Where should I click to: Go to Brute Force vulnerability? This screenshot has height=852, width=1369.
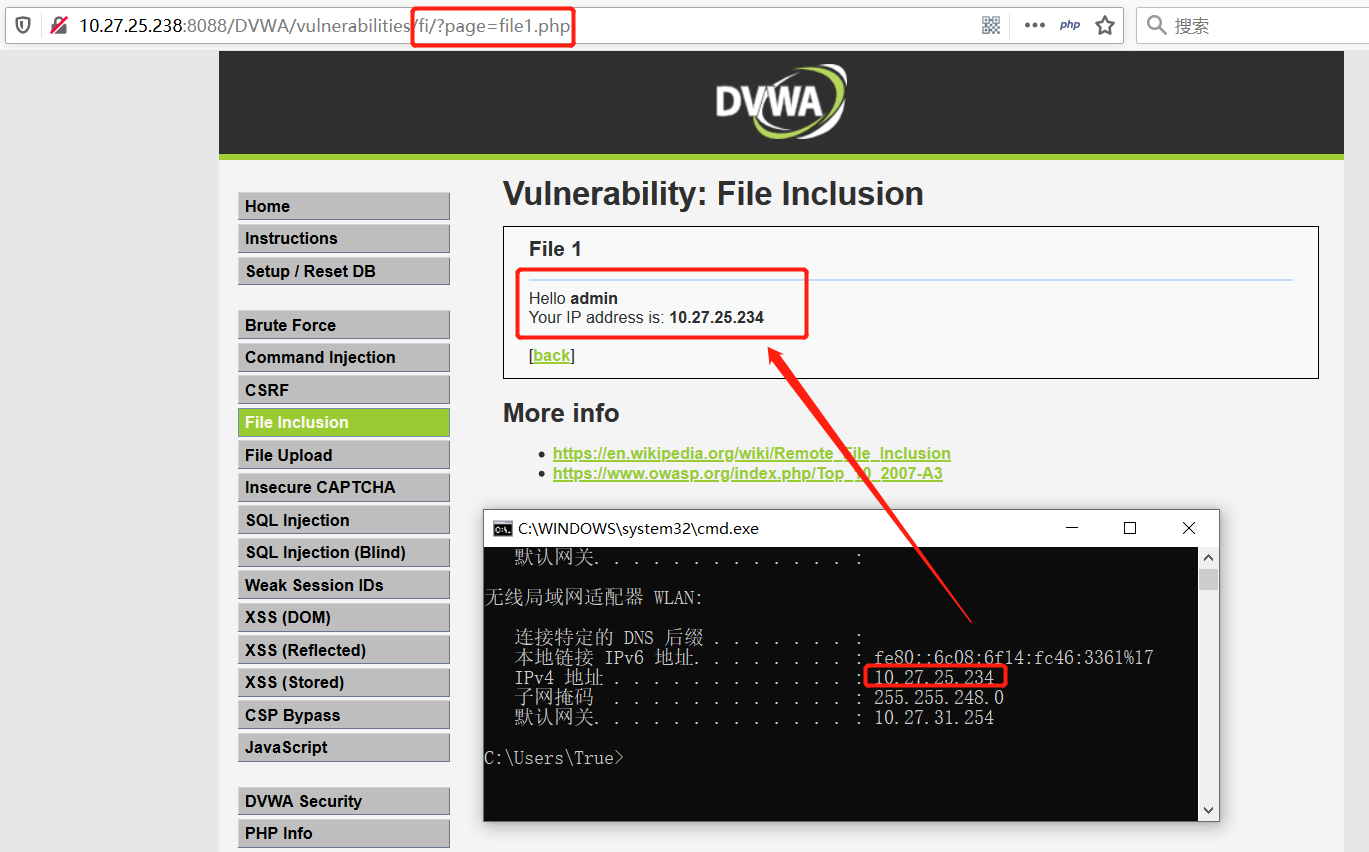[x=344, y=325]
